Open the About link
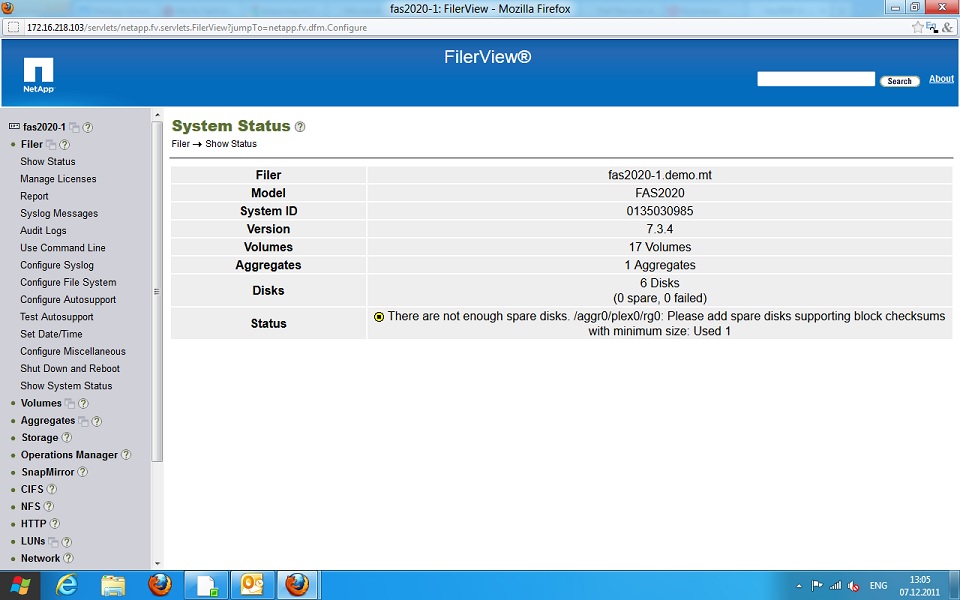Viewport: 960px width, 600px height. tap(941, 78)
